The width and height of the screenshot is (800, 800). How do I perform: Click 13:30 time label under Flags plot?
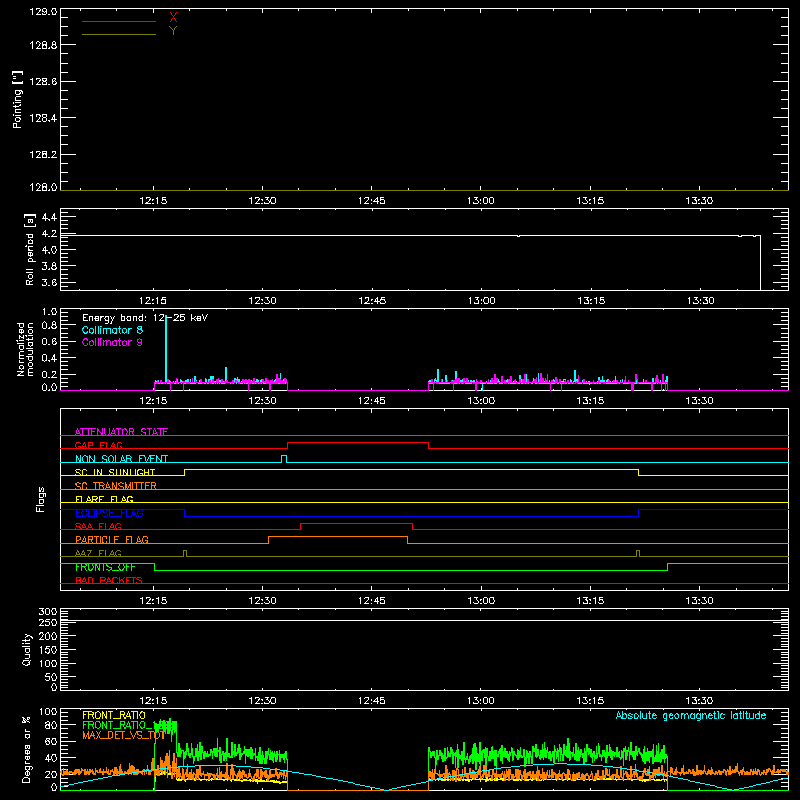click(x=699, y=601)
